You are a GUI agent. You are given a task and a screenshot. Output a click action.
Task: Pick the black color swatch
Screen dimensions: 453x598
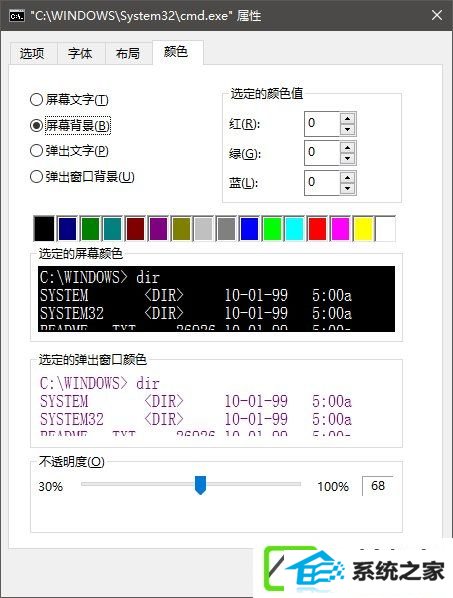[44, 229]
